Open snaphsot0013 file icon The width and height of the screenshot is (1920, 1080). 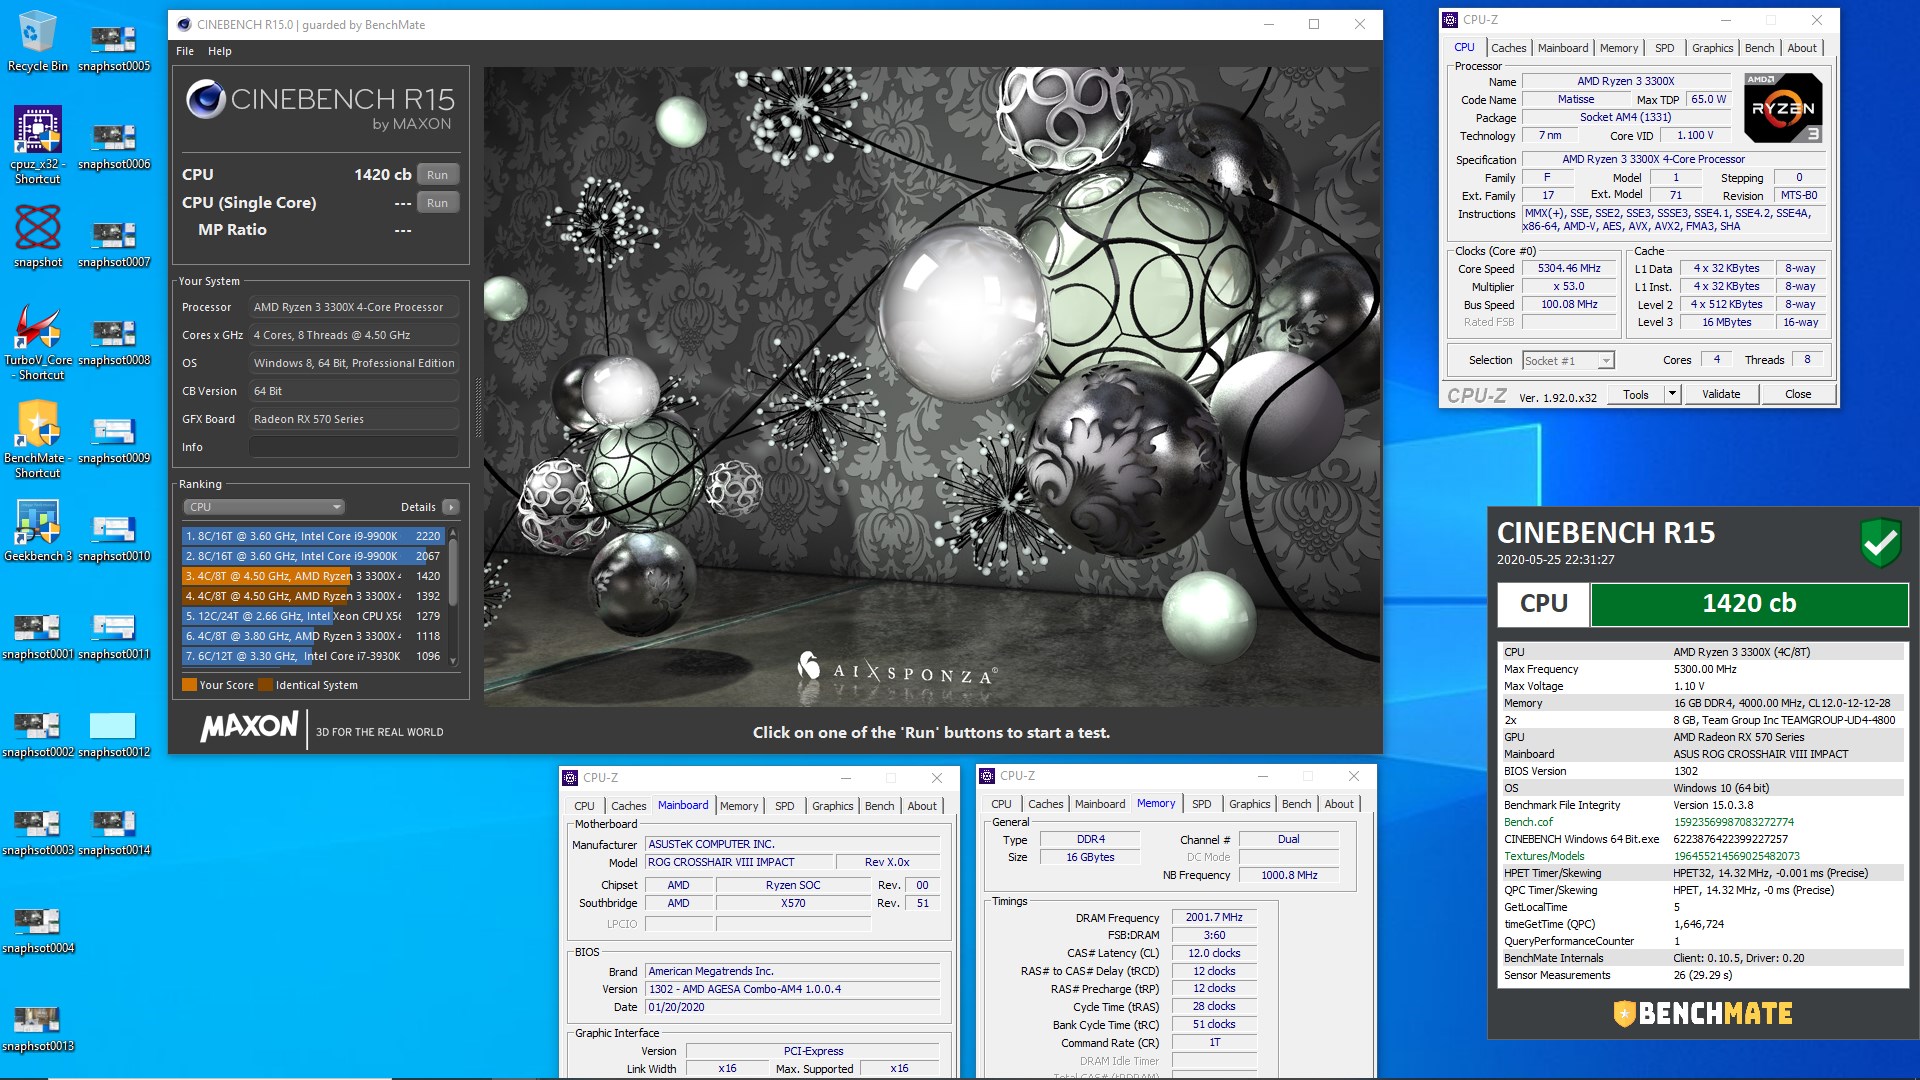[x=37, y=1028]
